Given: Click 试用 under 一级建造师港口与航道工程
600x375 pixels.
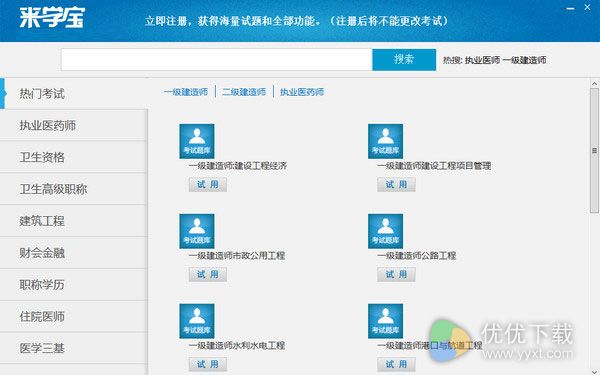Looking at the screenshot, I should coord(396,364).
